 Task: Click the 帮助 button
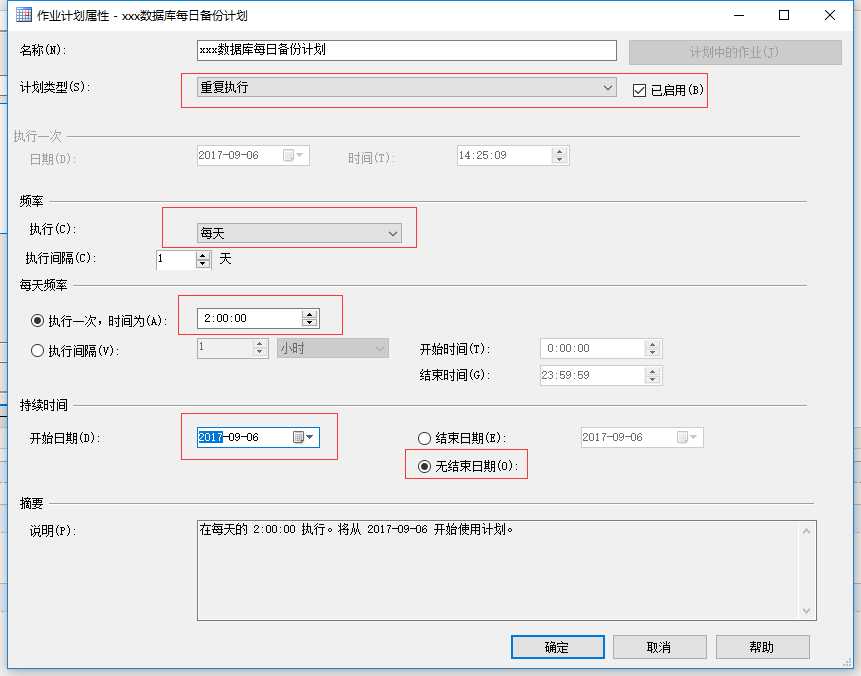762,647
